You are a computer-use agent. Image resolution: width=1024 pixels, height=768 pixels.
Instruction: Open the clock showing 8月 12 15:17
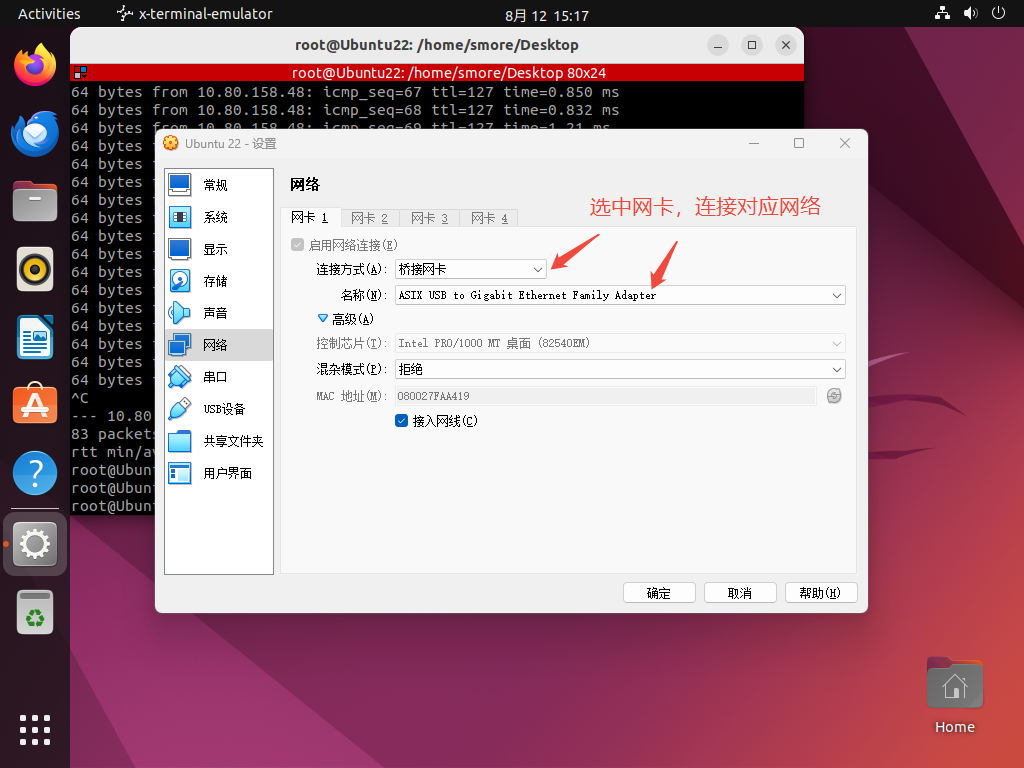(x=547, y=16)
